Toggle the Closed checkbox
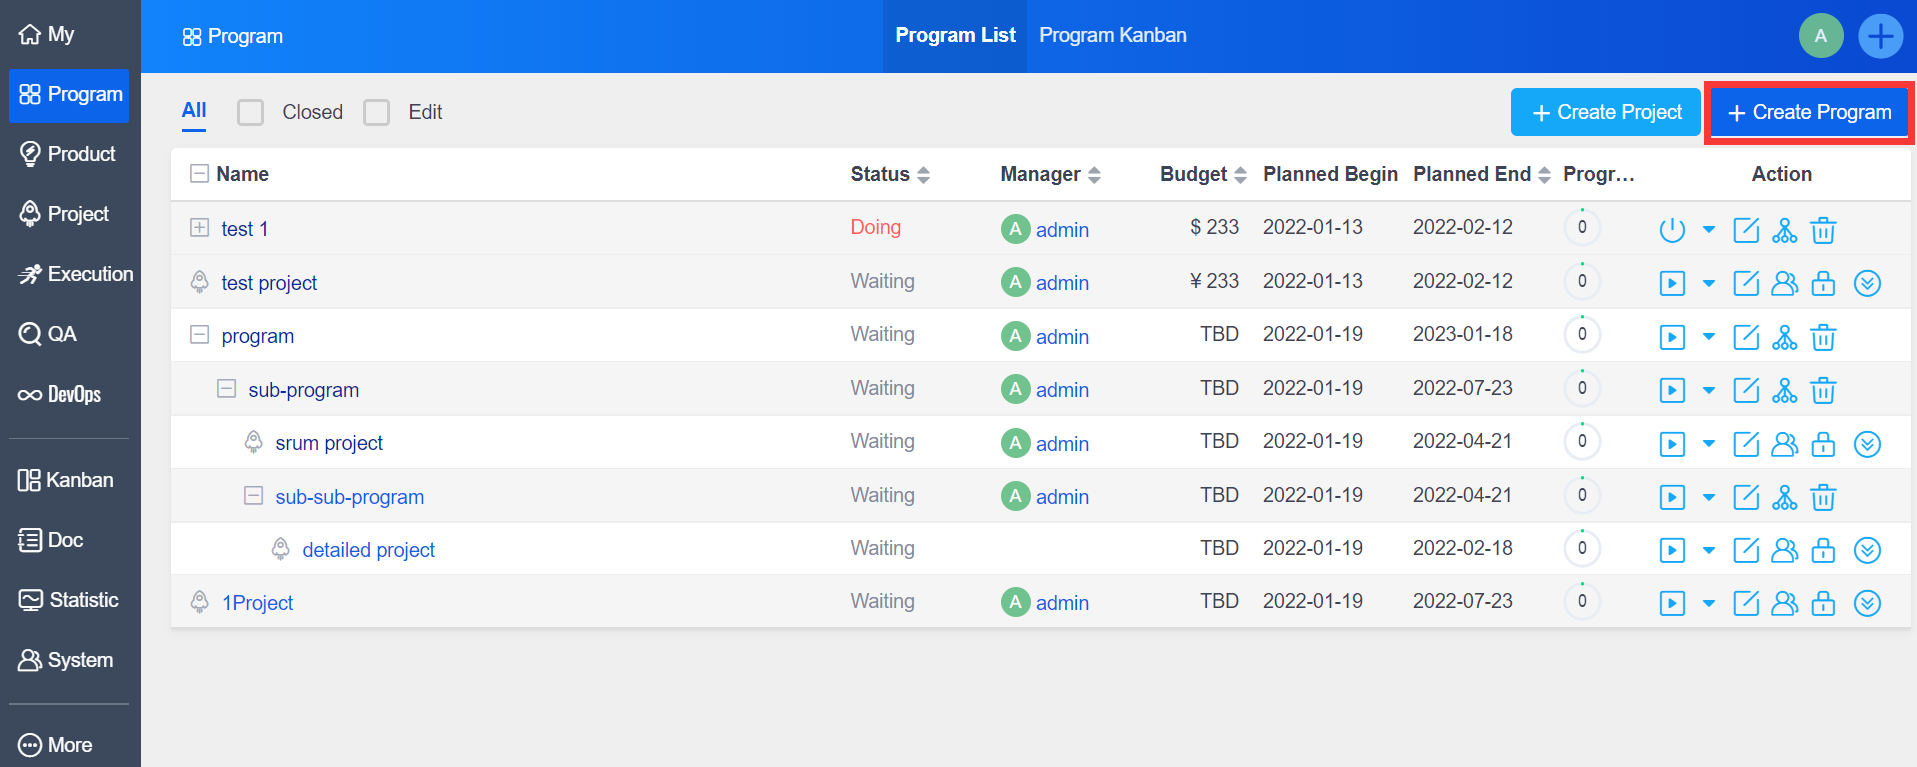The image size is (1917, 767). 250,112
